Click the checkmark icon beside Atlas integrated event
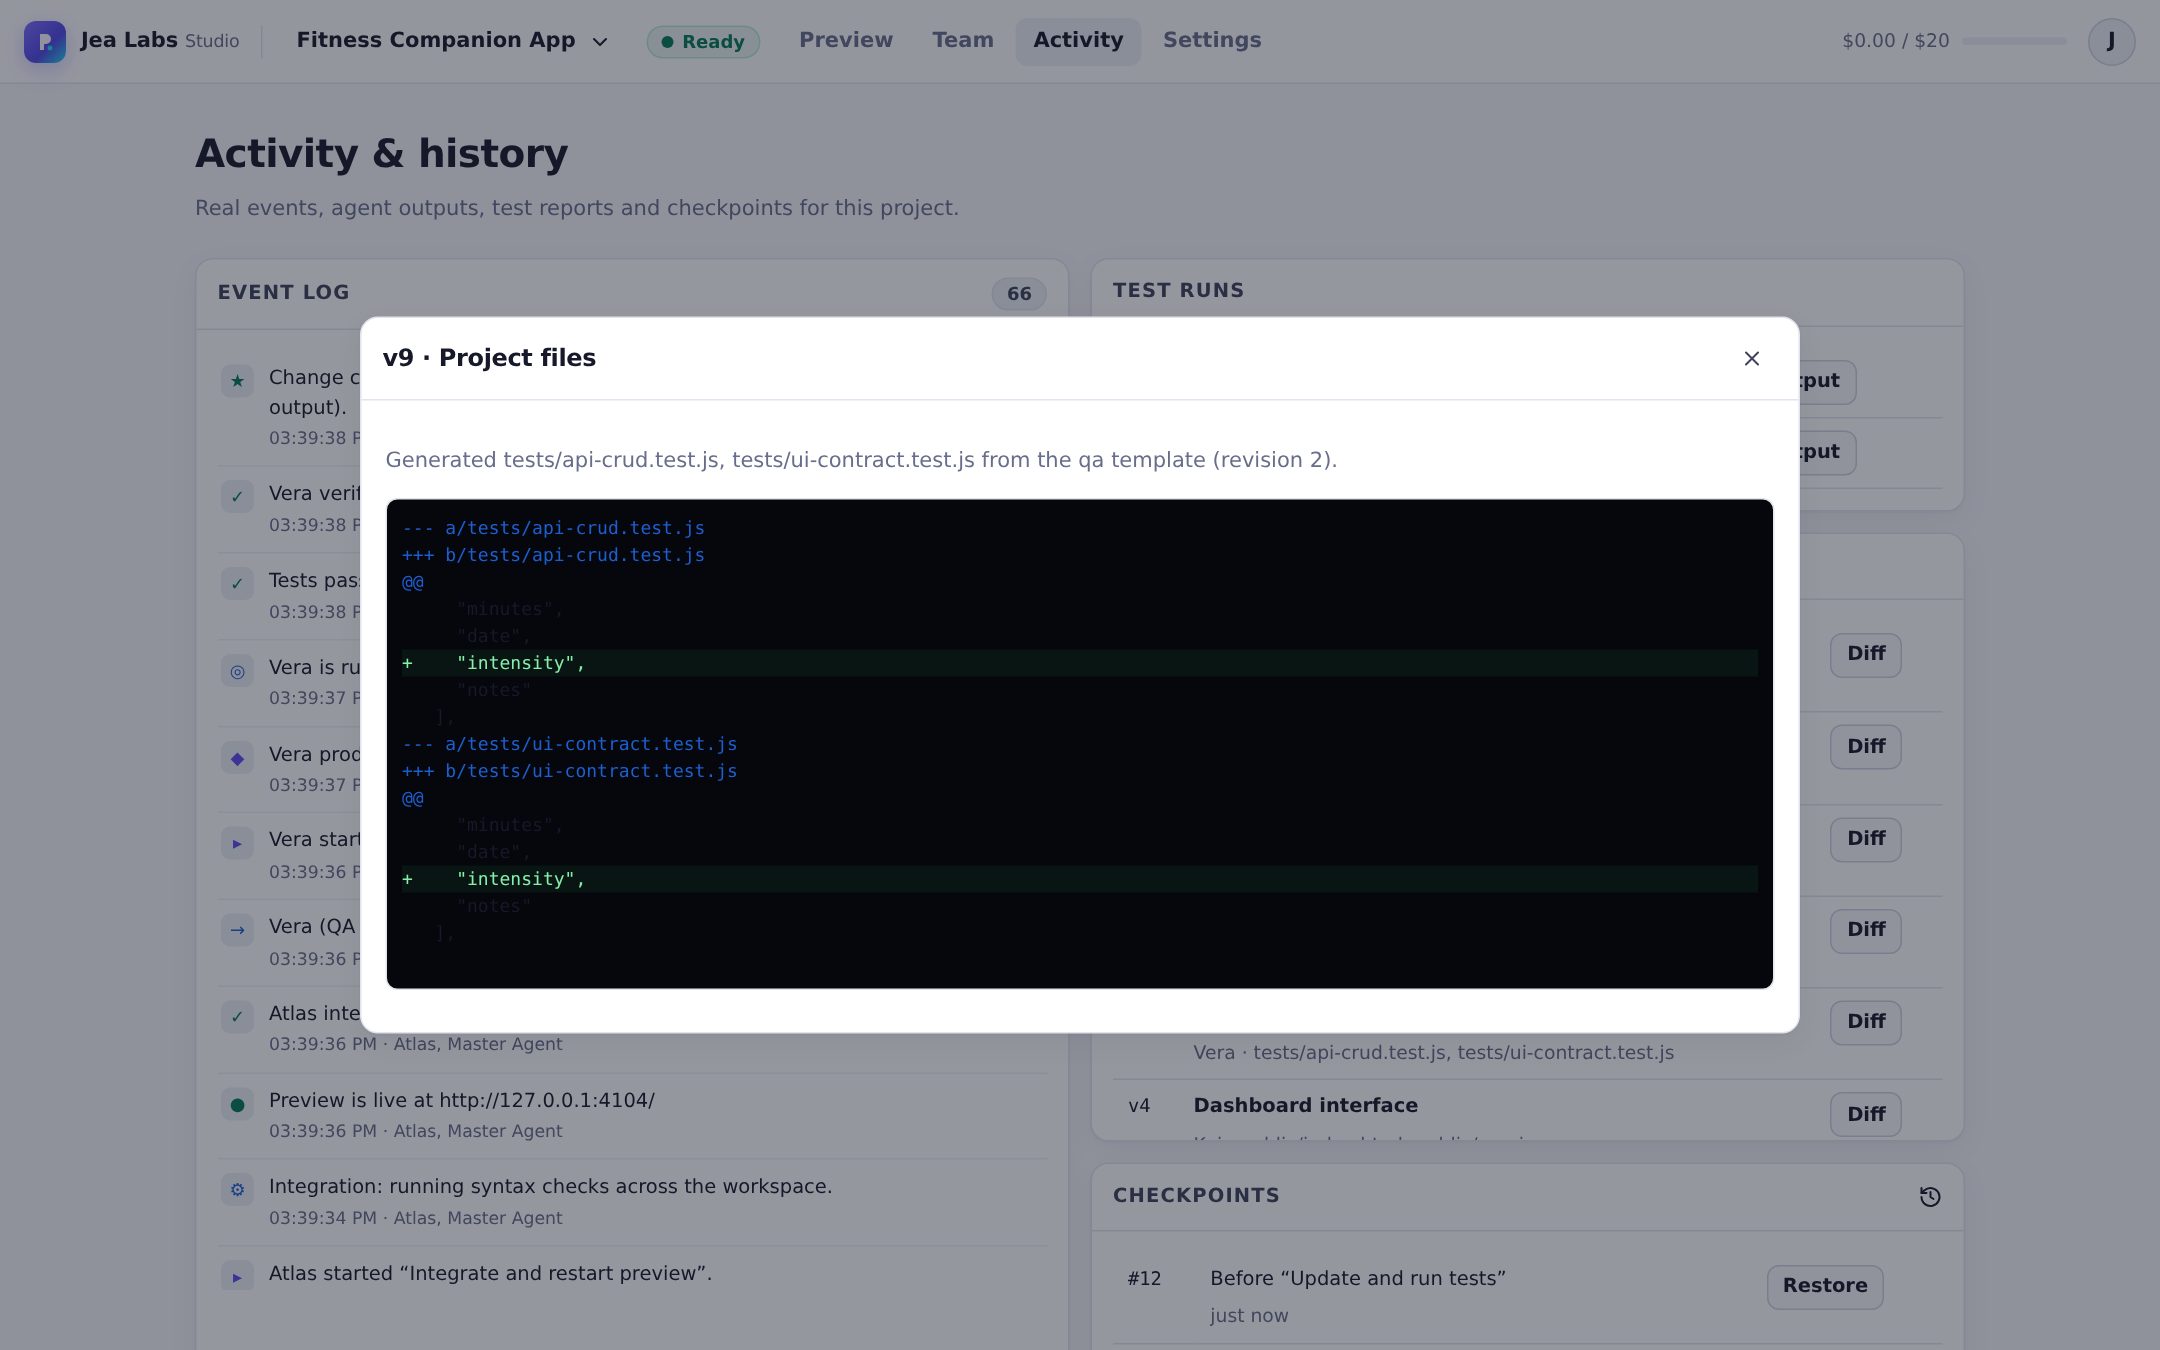The height and width of the screenshot is (1350, 2160). (x=237, y=1017)
